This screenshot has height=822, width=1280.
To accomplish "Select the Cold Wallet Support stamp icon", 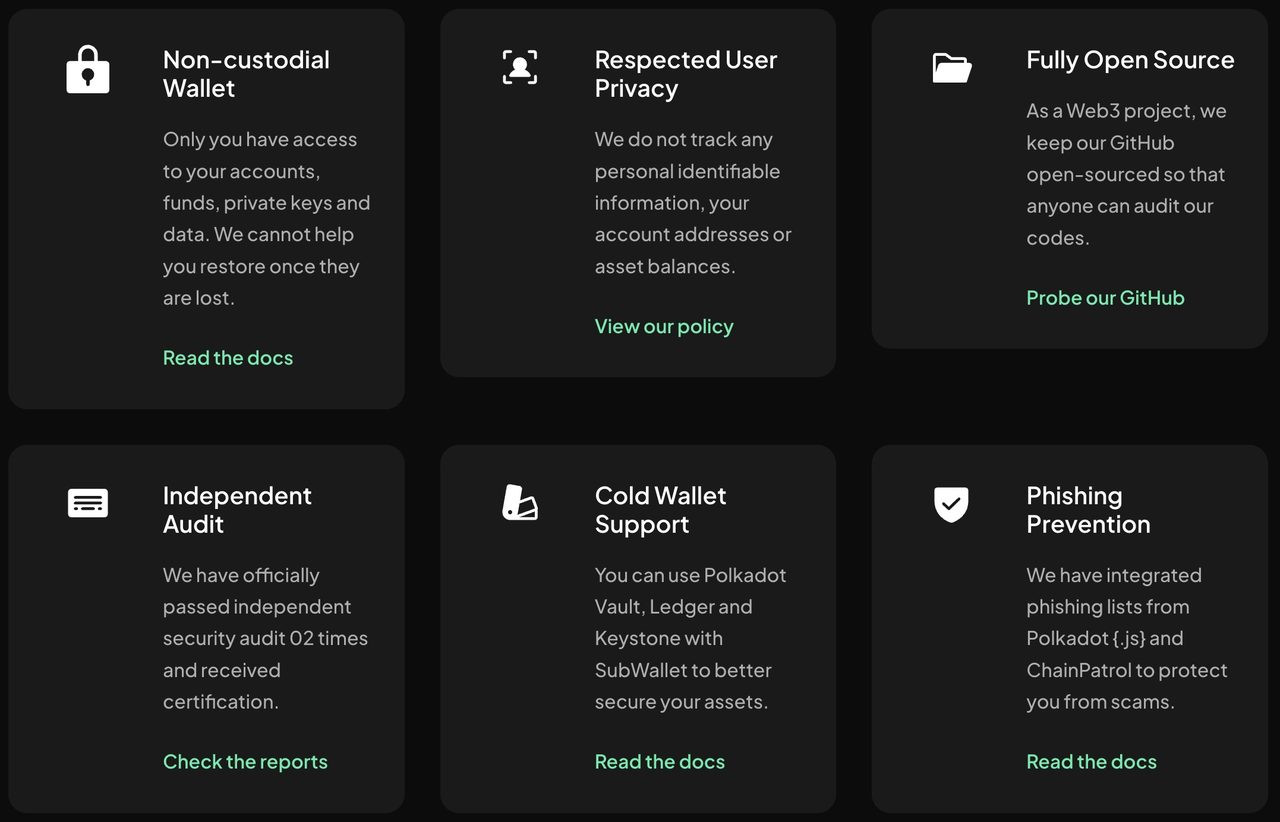I will (520, 503).
